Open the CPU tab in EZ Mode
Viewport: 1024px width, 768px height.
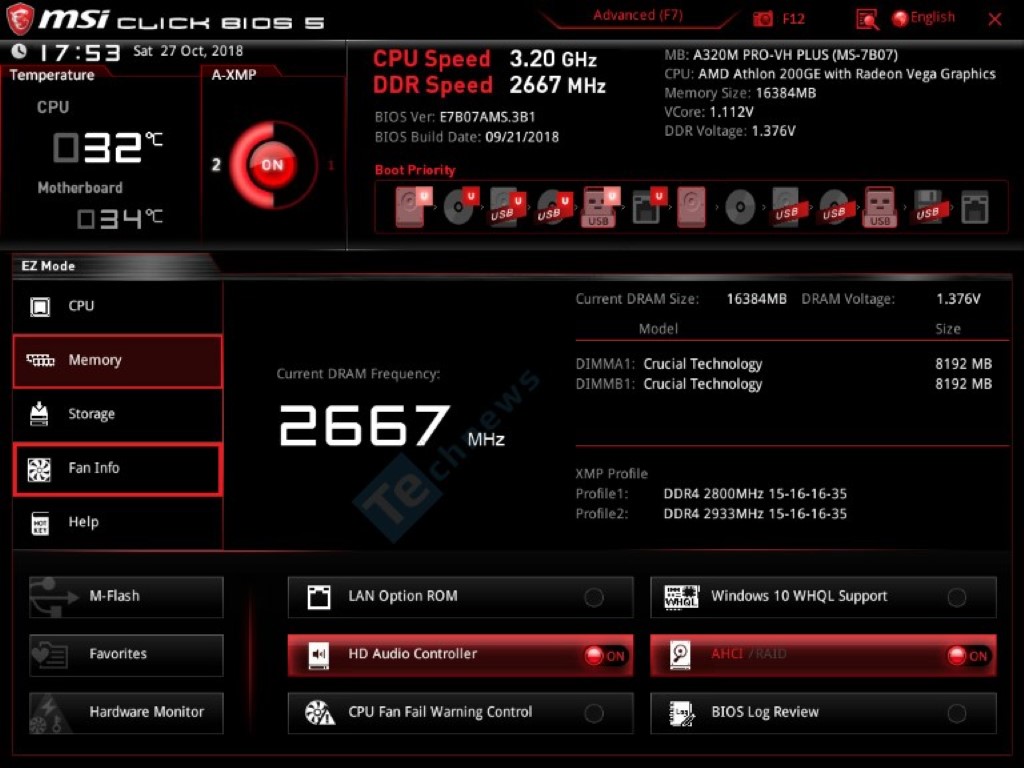click(x=118, y=306)
